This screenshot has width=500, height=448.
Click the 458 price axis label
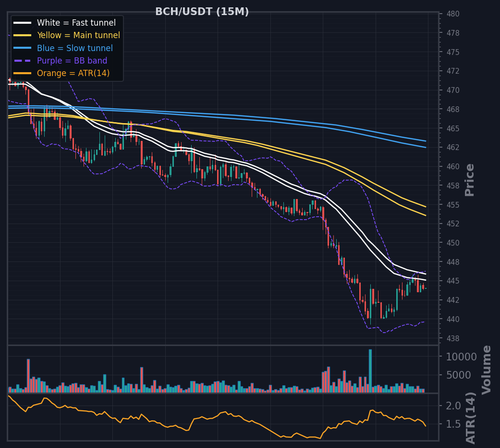453,186
